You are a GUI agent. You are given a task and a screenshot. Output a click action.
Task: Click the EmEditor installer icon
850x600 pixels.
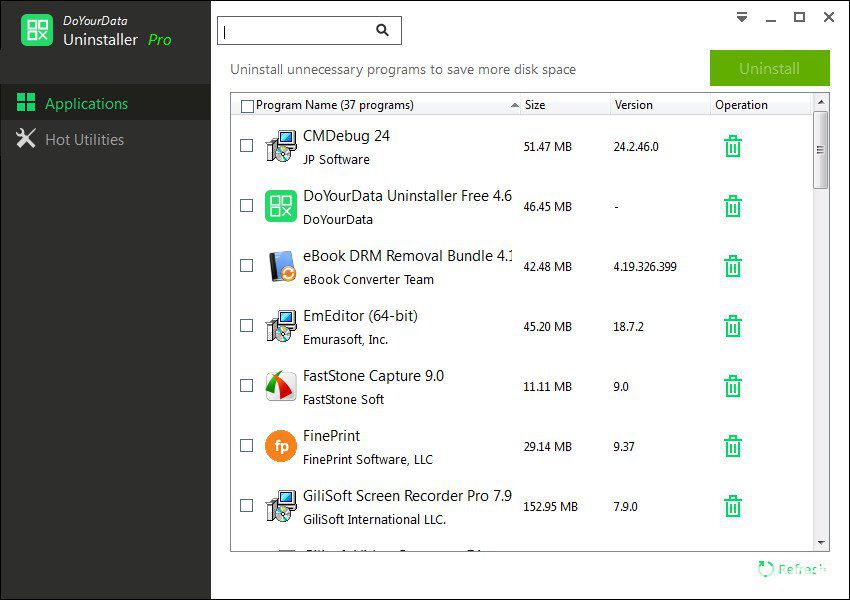[281, 326]
